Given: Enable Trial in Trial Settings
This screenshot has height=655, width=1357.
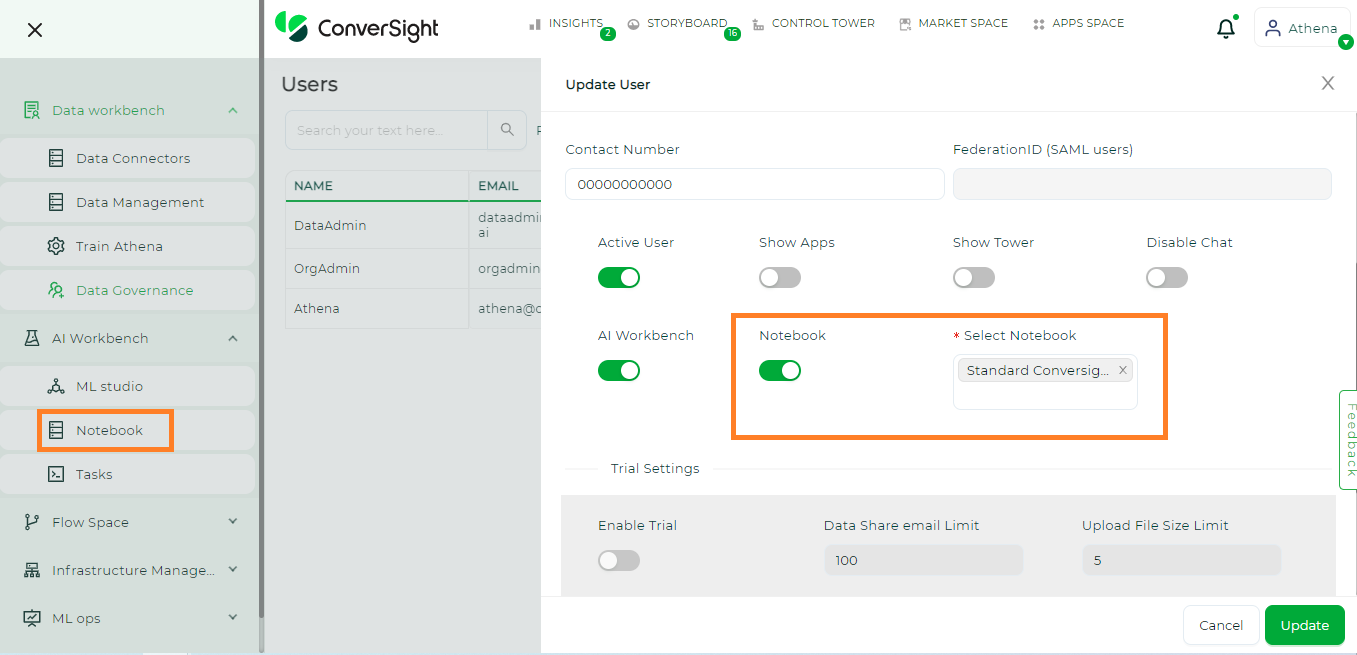Looking at the screenshot, I should click(618, 560).
